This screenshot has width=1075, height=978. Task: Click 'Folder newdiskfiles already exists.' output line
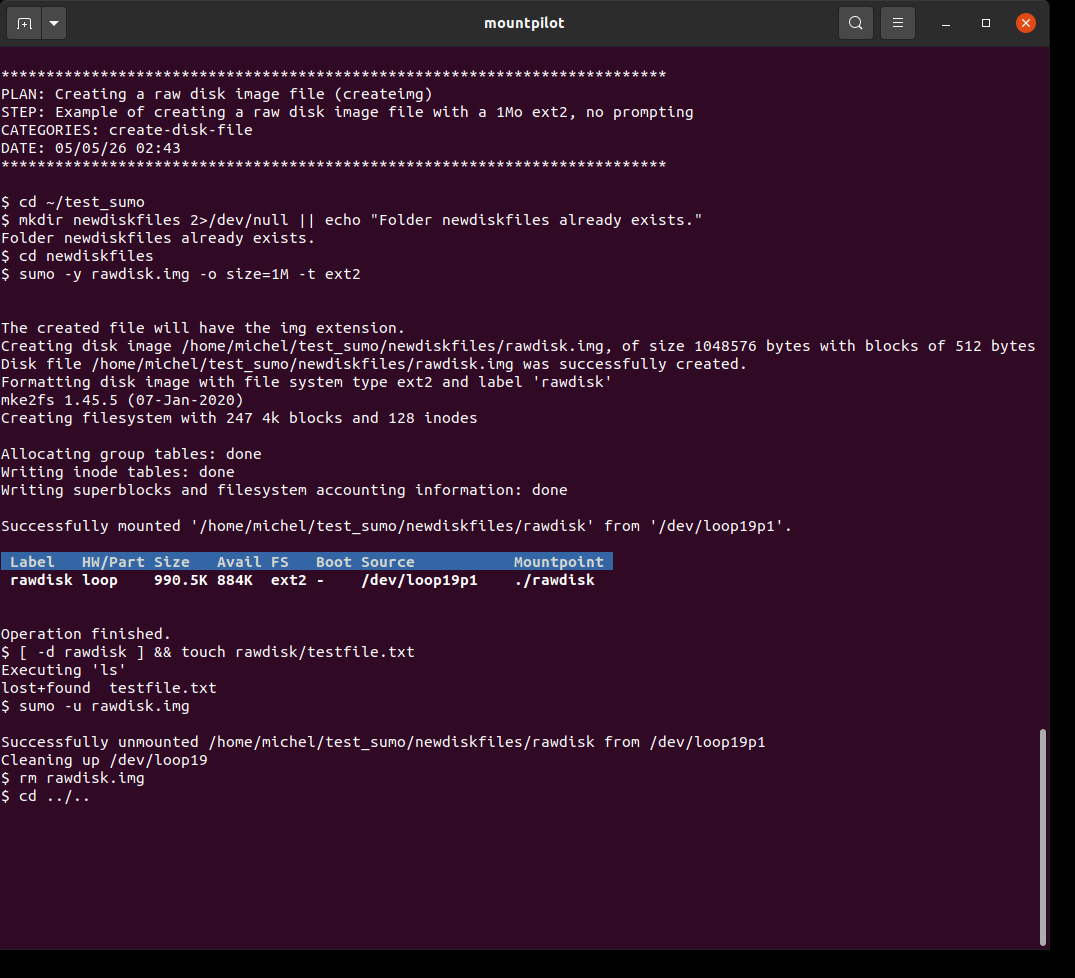tap(158, 238)
